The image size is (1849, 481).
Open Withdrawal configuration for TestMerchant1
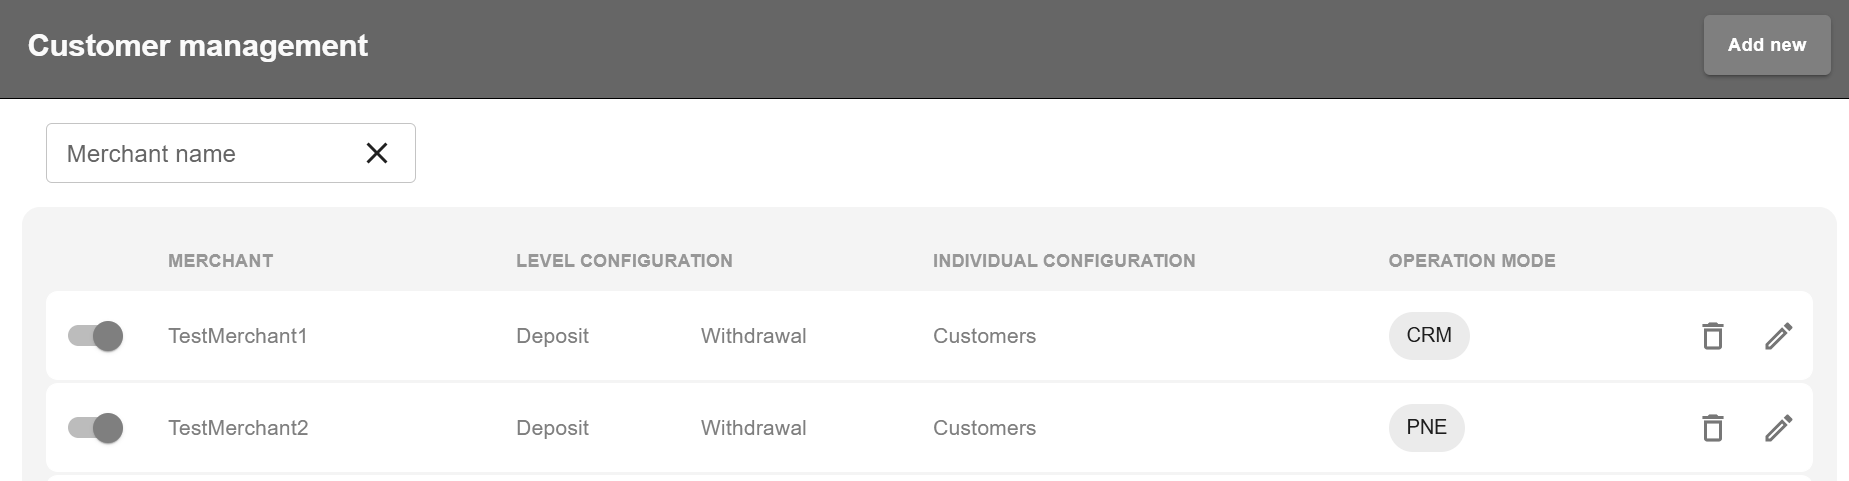pyautogui.click(x=753, y=336)
